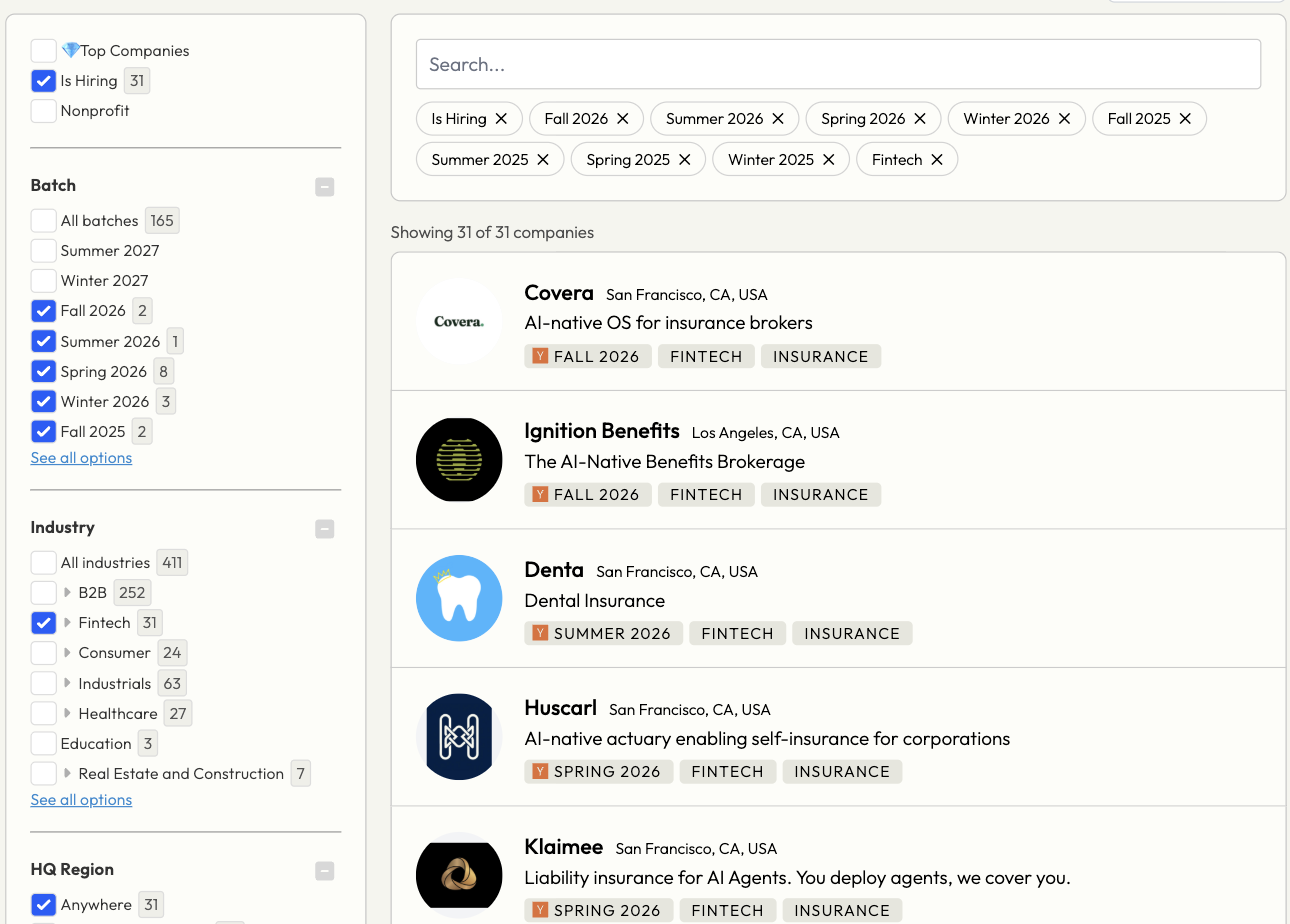Check the Real Estate and Construction checkbox
The width and height of the screenshot is (1290, 924).
pos(43,774)
